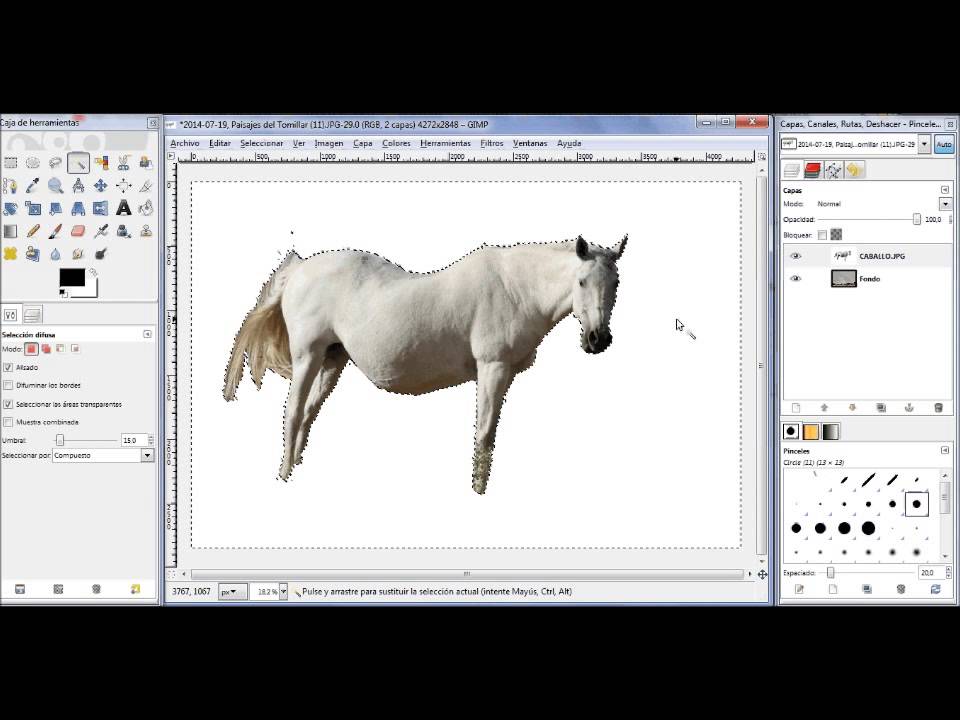The height and width of the screenshot is (720, 960).
Task: Select the Alignment tool
Action: coord(124,186)
